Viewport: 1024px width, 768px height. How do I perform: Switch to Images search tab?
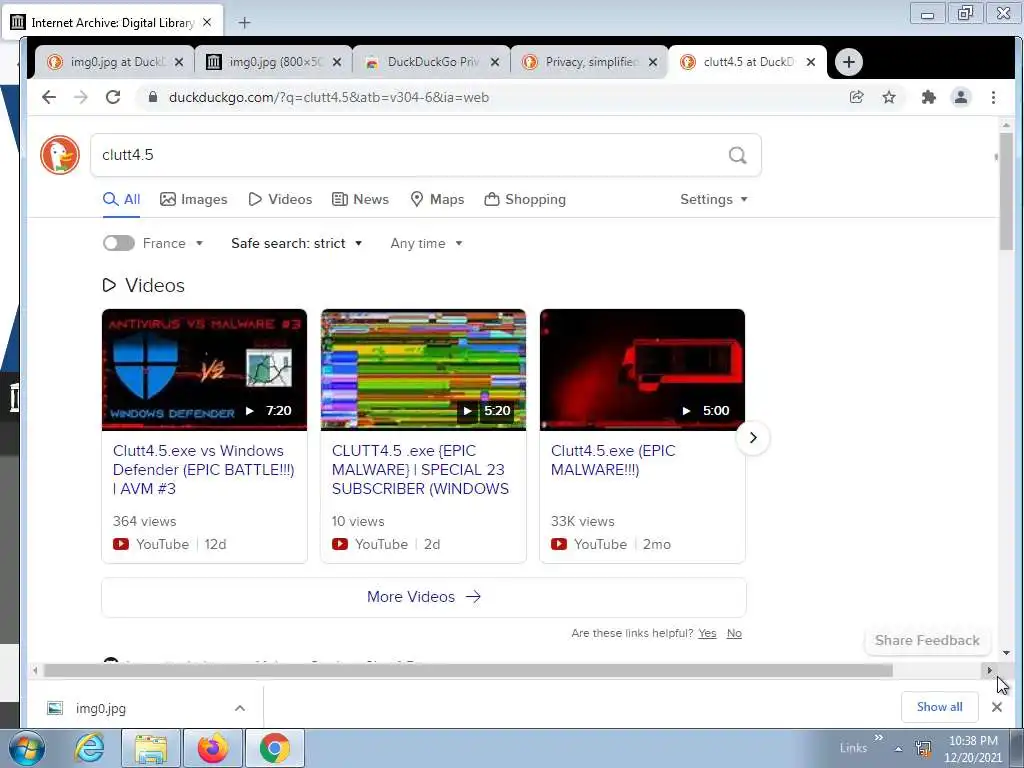pos(194,199)
